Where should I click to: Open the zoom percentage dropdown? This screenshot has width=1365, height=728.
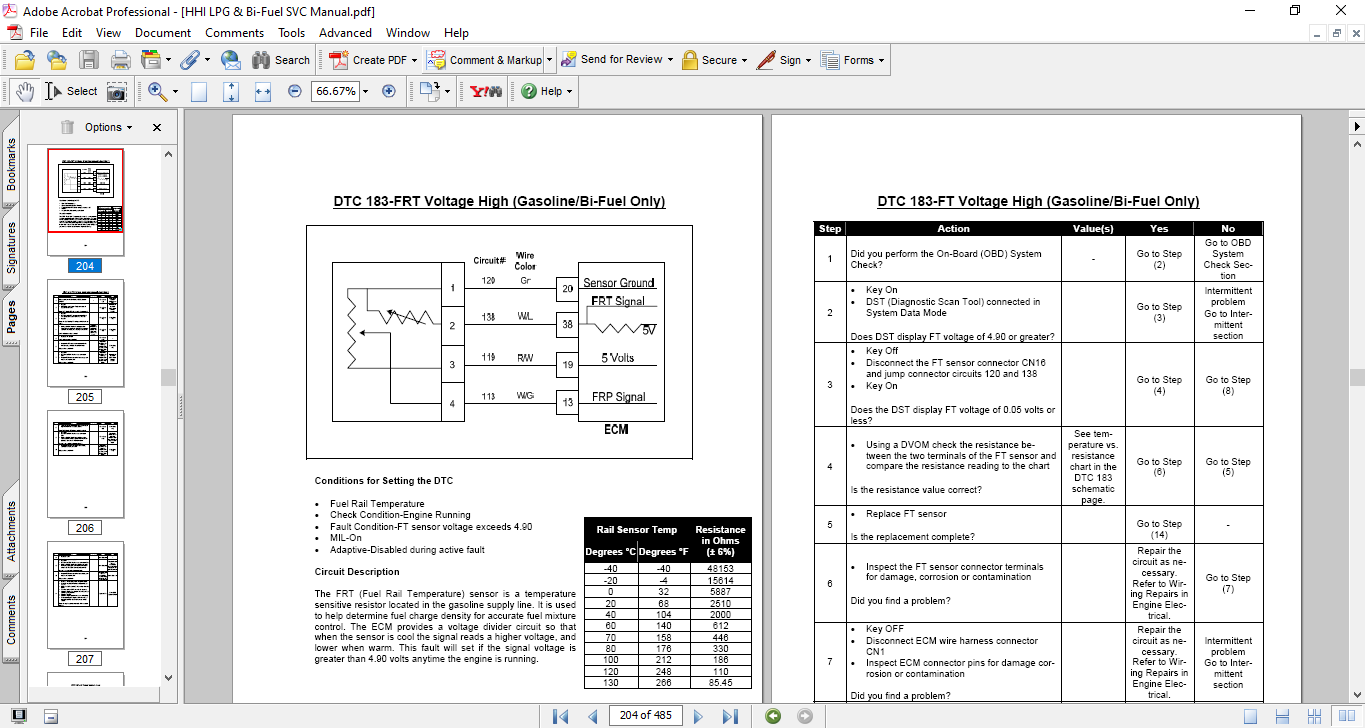click(365, 91)
